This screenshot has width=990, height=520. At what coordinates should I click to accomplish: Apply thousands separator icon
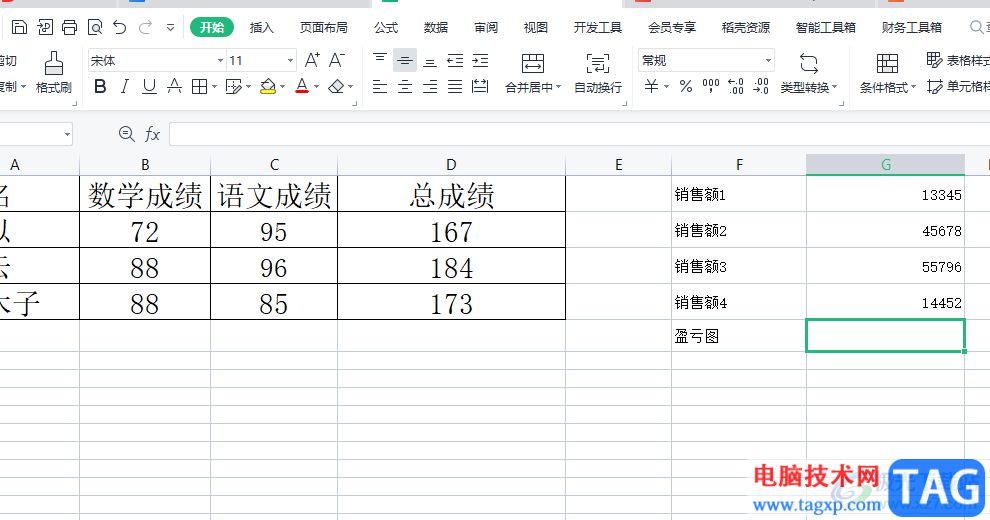711,86
